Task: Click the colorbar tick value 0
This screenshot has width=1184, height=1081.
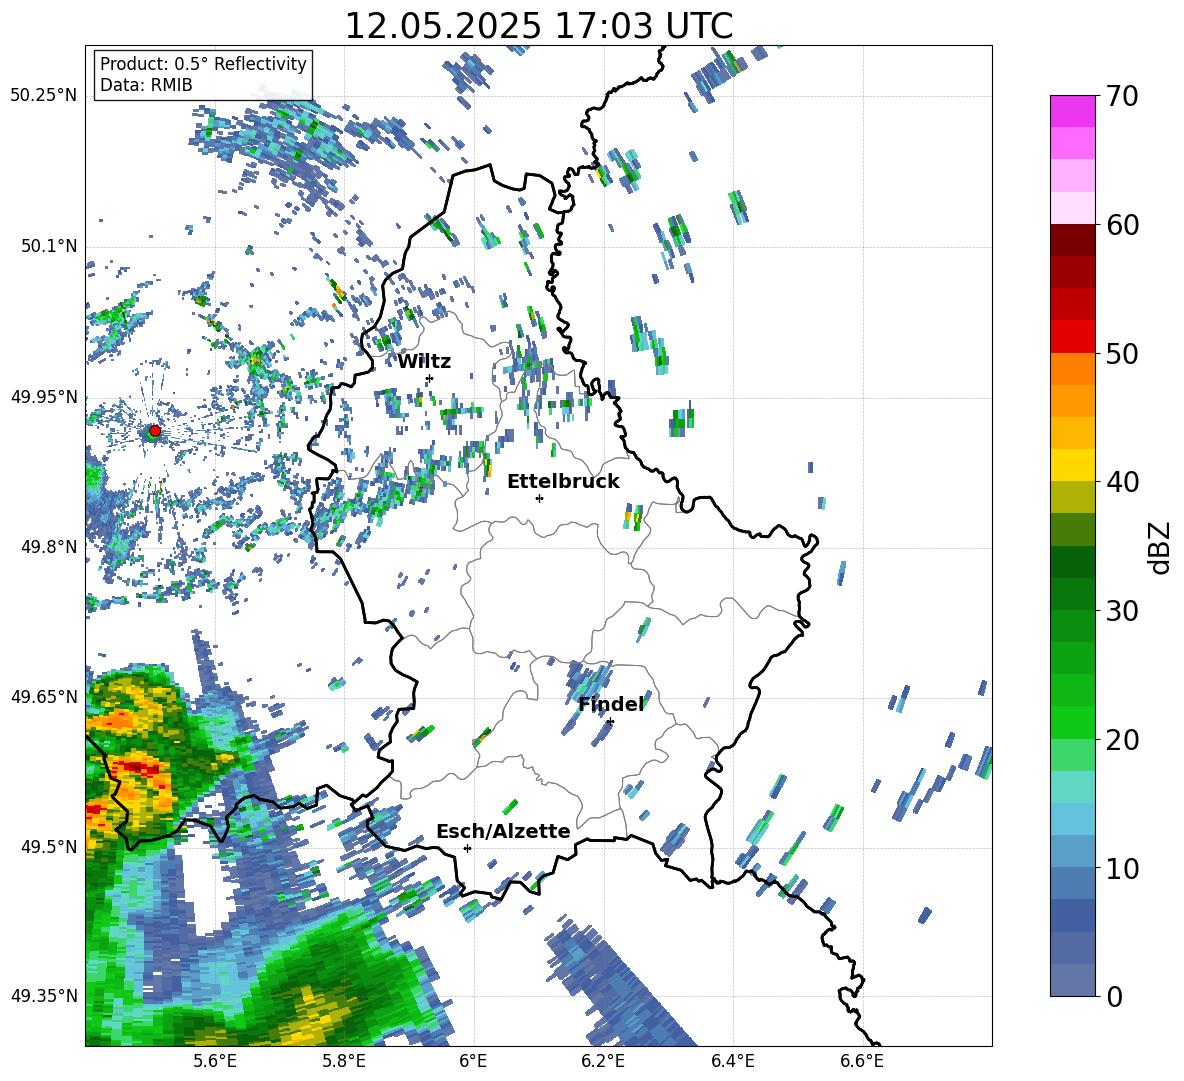Action: (x=1114, y=996)
